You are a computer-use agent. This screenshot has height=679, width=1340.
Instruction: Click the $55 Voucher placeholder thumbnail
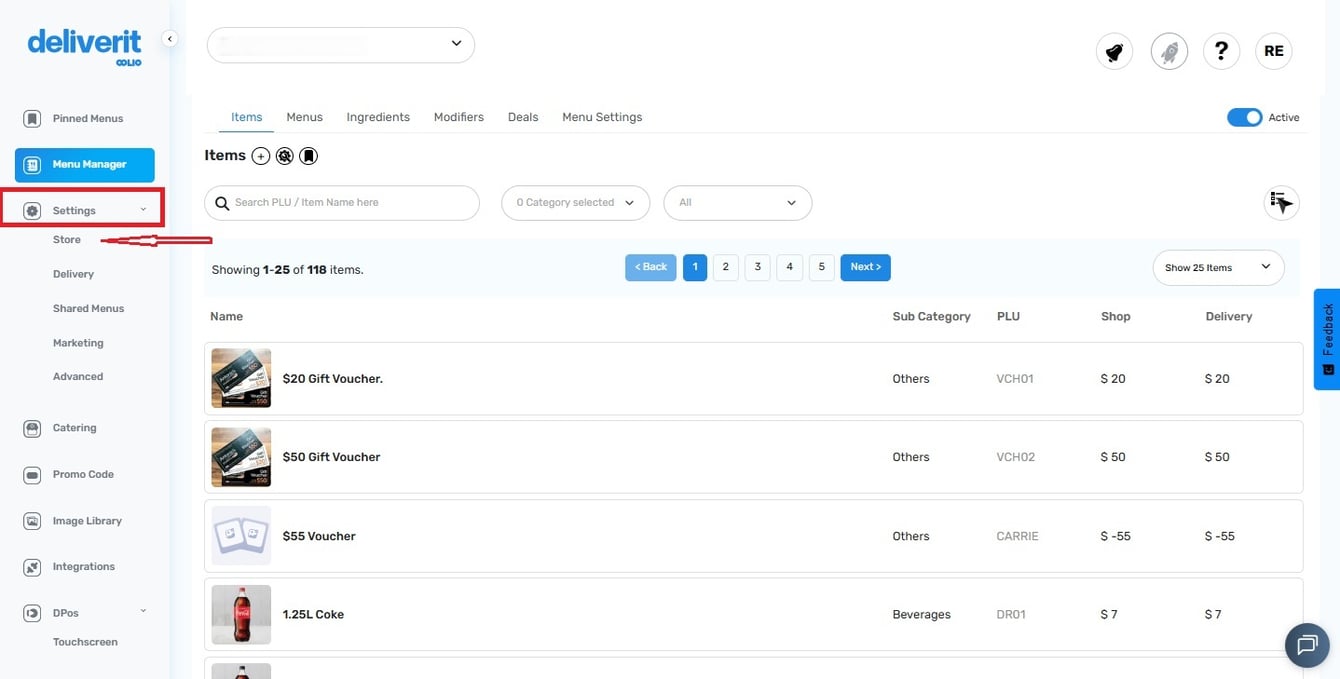241,536
